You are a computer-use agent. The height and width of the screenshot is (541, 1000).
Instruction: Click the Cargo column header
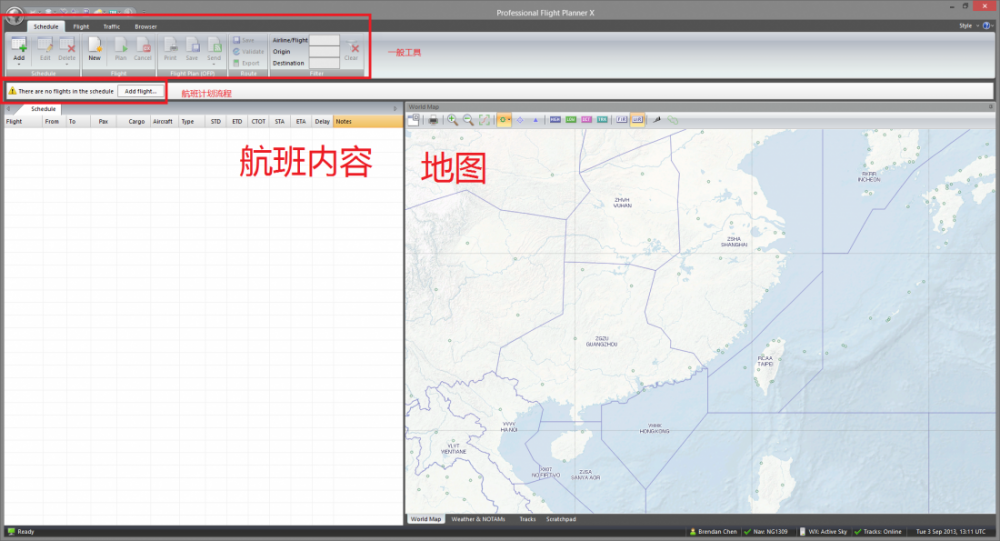pyautogui.click(x=133, y=121)
